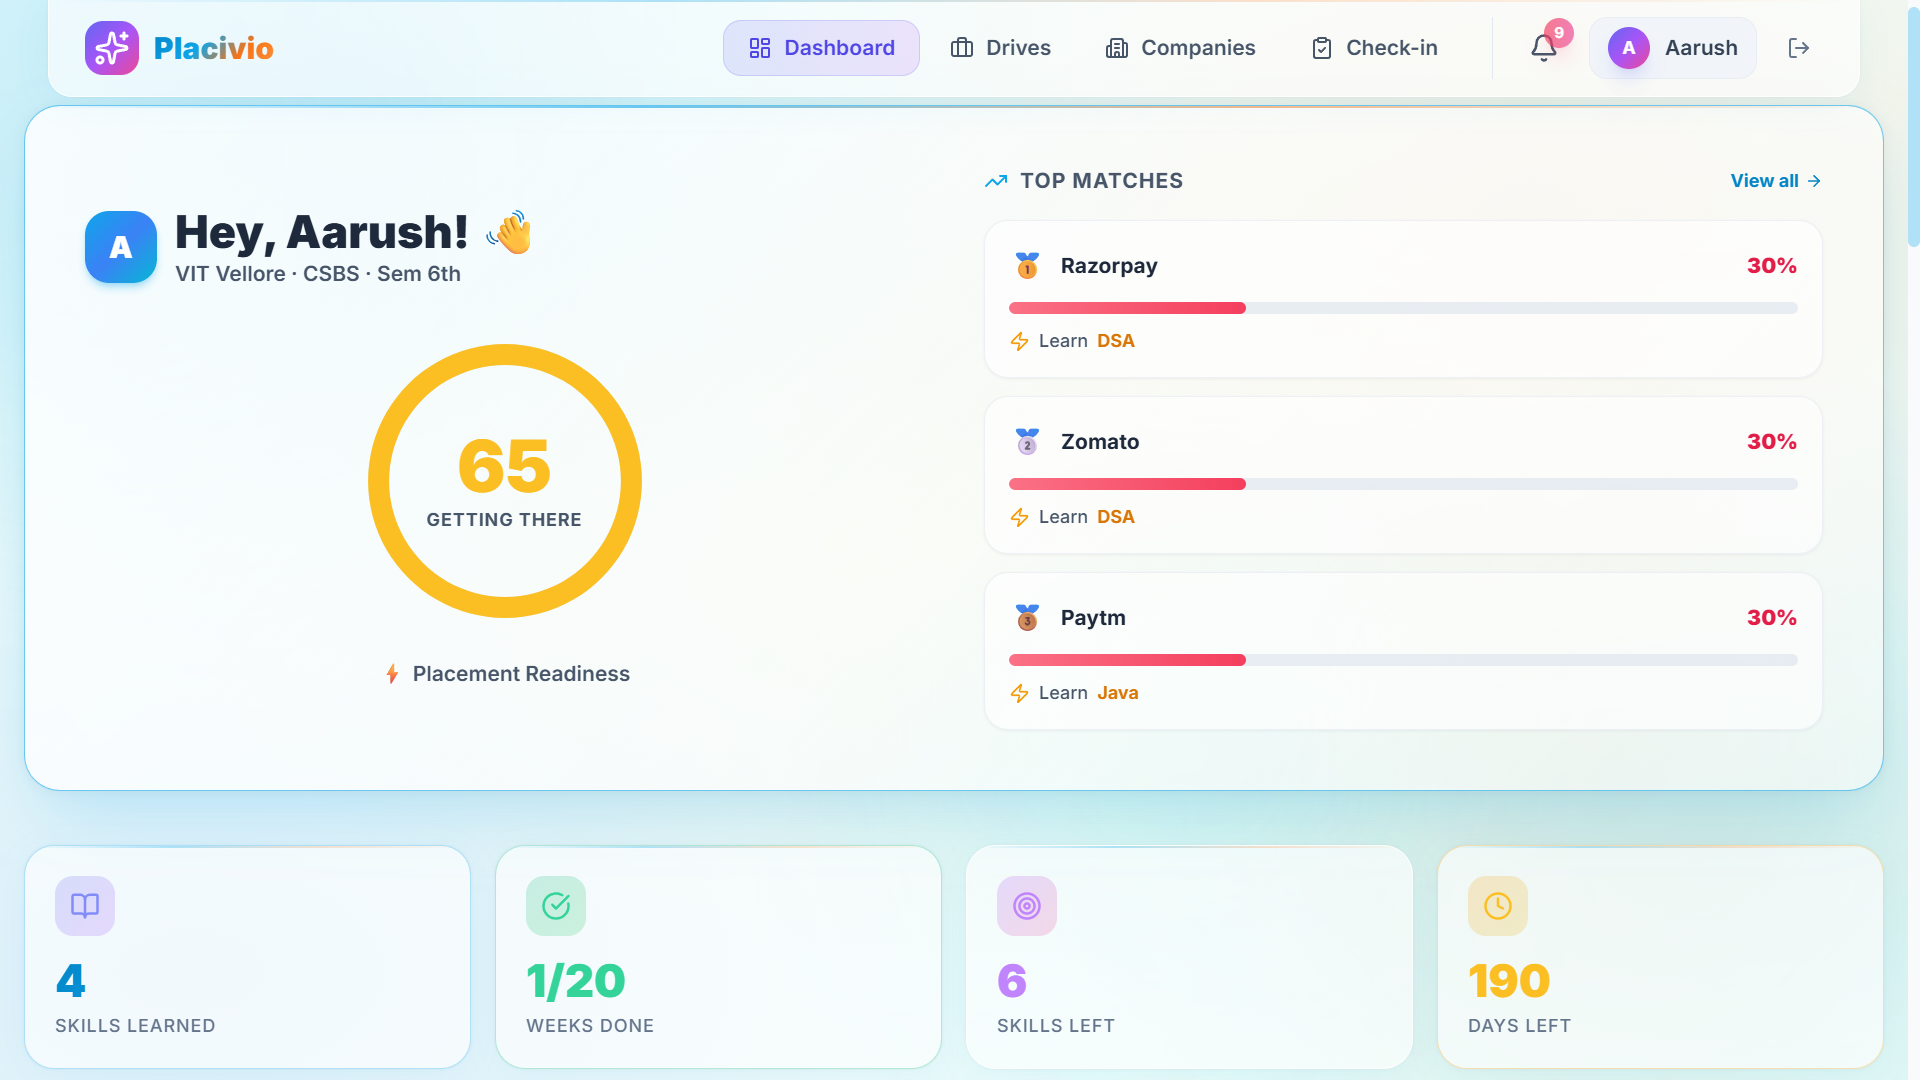This screenshot has height=1080, width=1920.
Task: Click the blue A avatar beside the greeting
Action: 121,247
